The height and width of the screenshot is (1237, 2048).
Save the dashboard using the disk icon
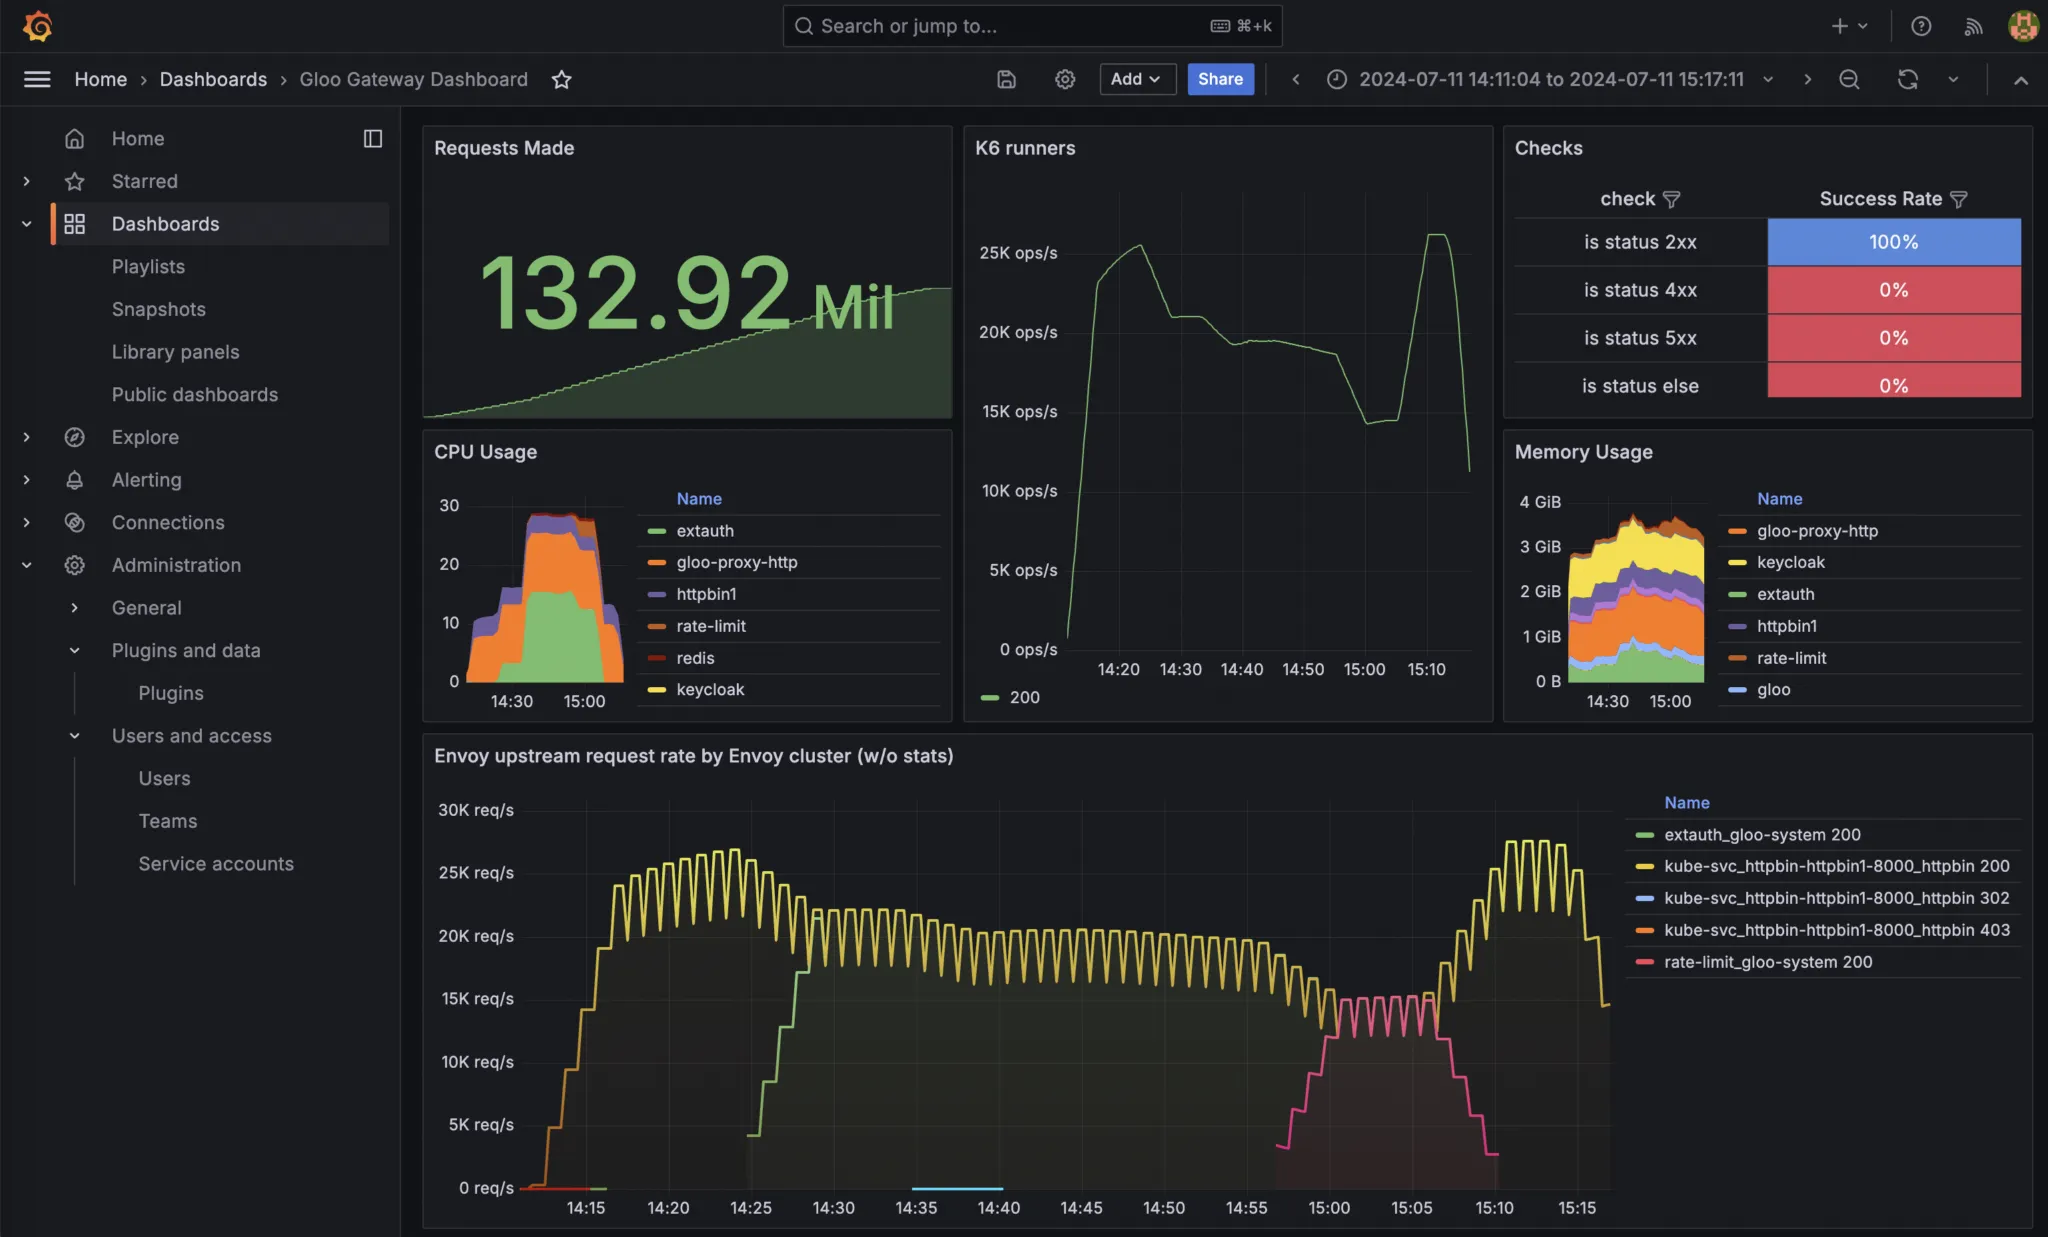(x=1005, y=79)
